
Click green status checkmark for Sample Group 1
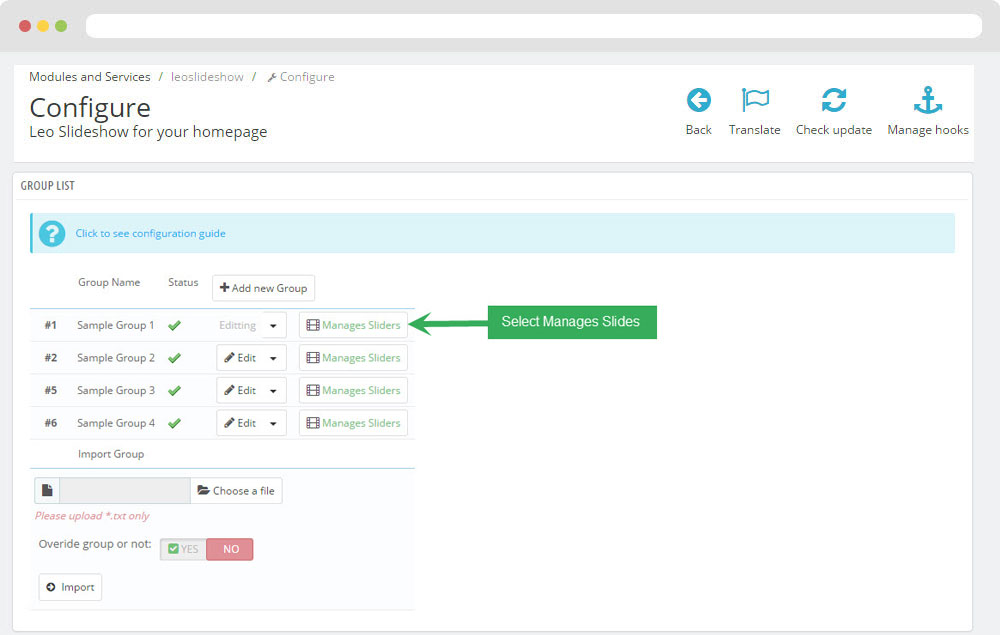click(174, 325)
